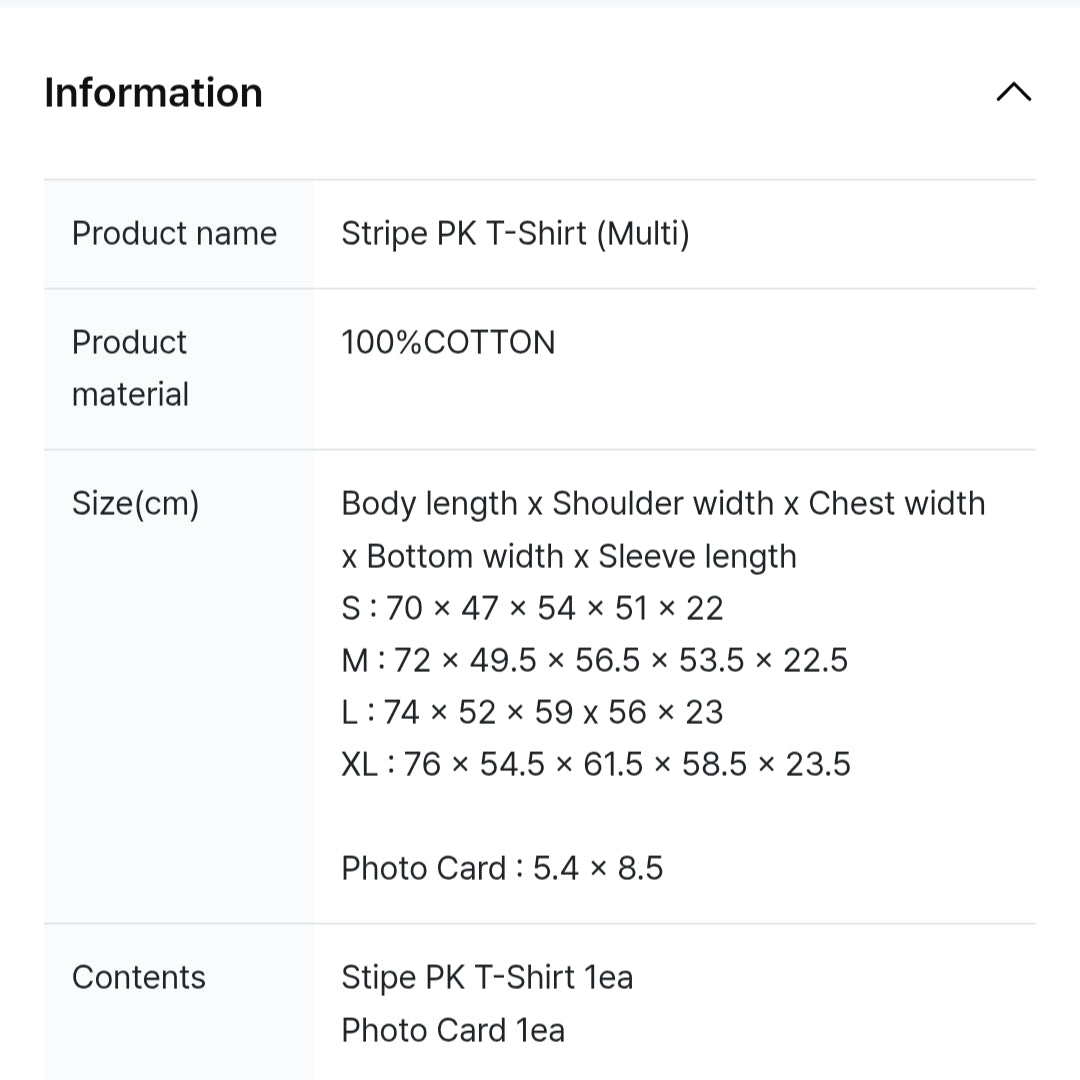This screenshot has height=1080, width=1080.
Task: Click the Information heading
Action: coord(154,92)
